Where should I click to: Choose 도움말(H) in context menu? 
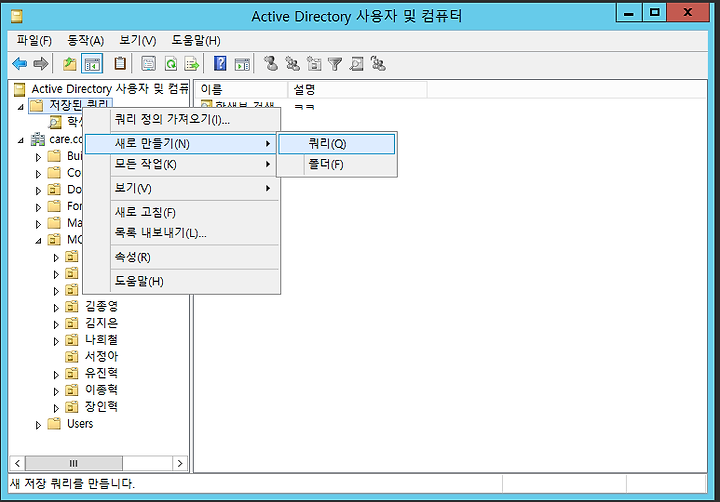182,281
